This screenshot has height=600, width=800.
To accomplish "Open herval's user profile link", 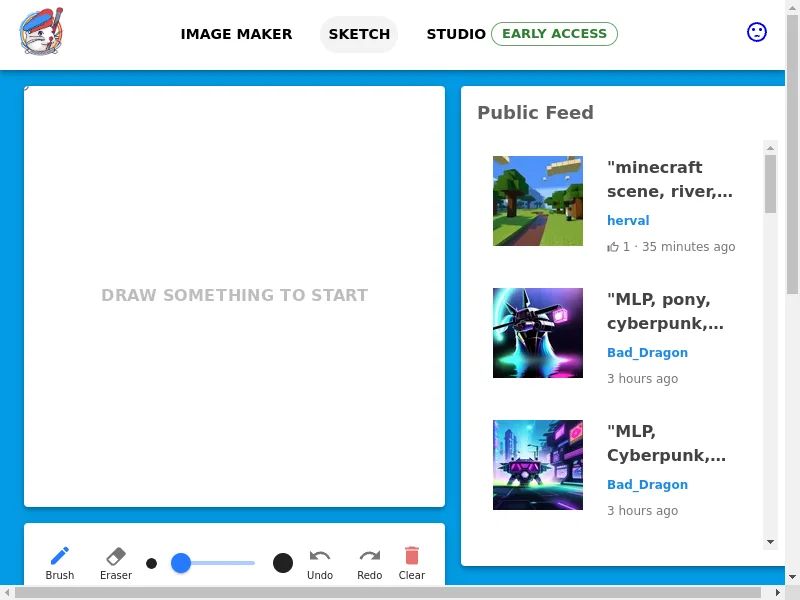I will [628, 220].
